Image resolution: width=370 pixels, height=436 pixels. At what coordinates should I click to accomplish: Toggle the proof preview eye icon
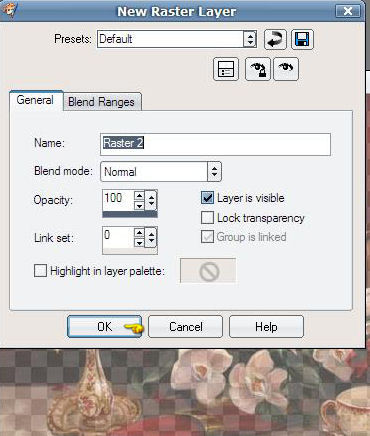[x=286, y=69]
